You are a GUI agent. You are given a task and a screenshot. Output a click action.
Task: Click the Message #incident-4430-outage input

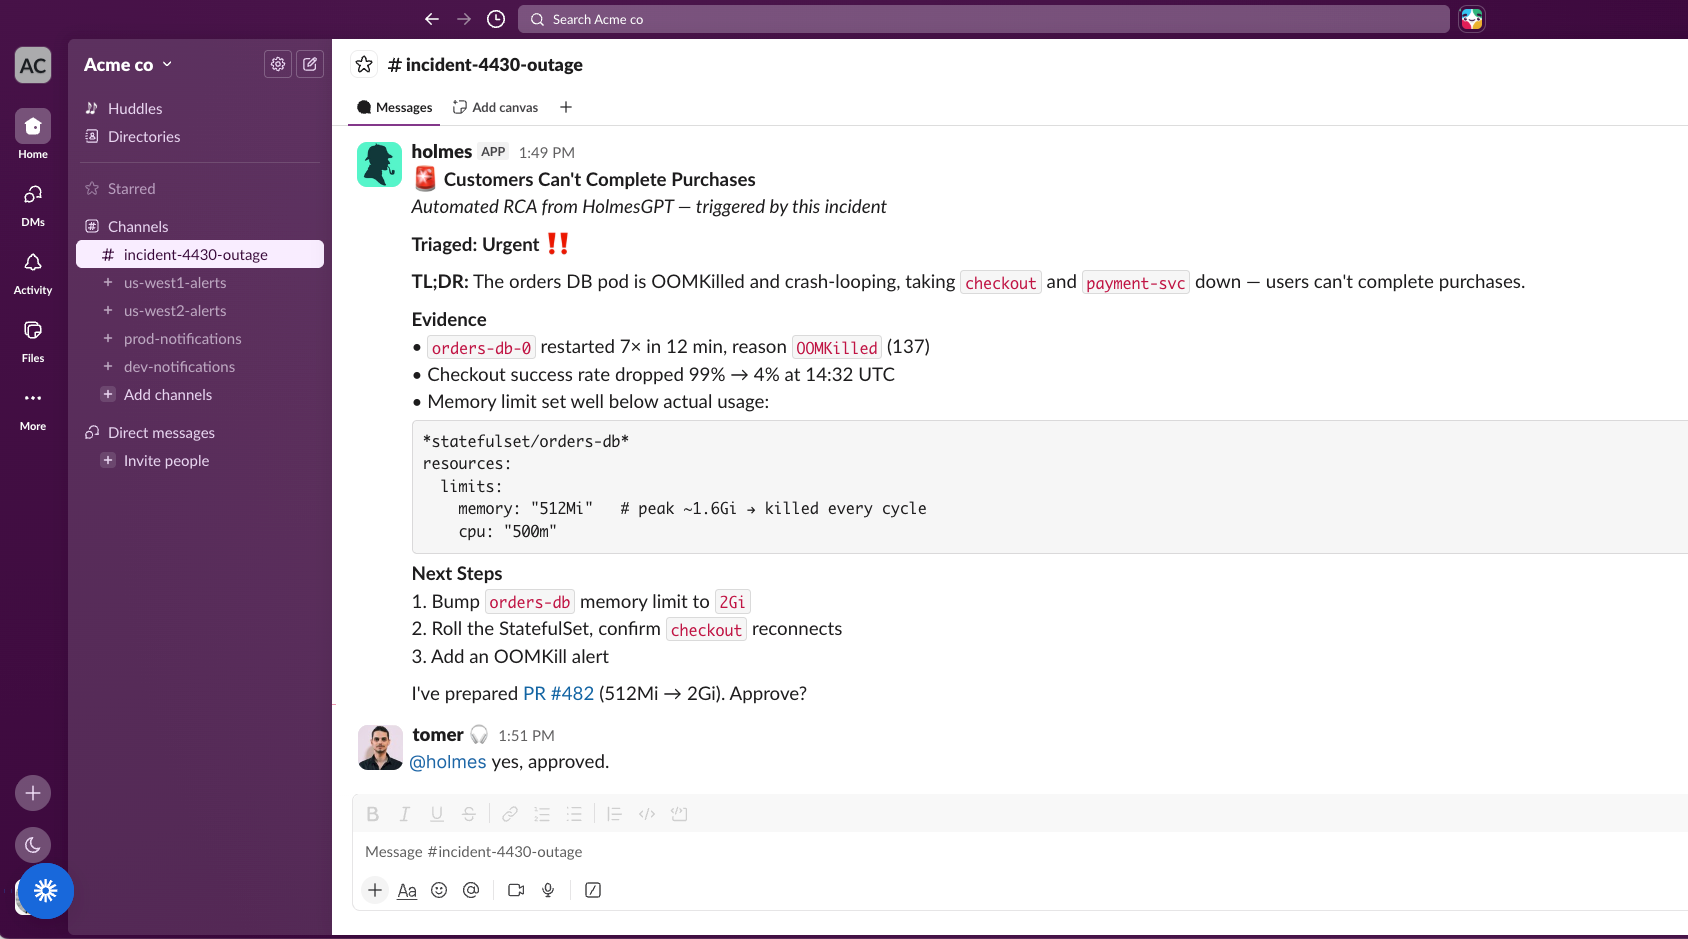pyautogui.click(x=1020, y=852)
